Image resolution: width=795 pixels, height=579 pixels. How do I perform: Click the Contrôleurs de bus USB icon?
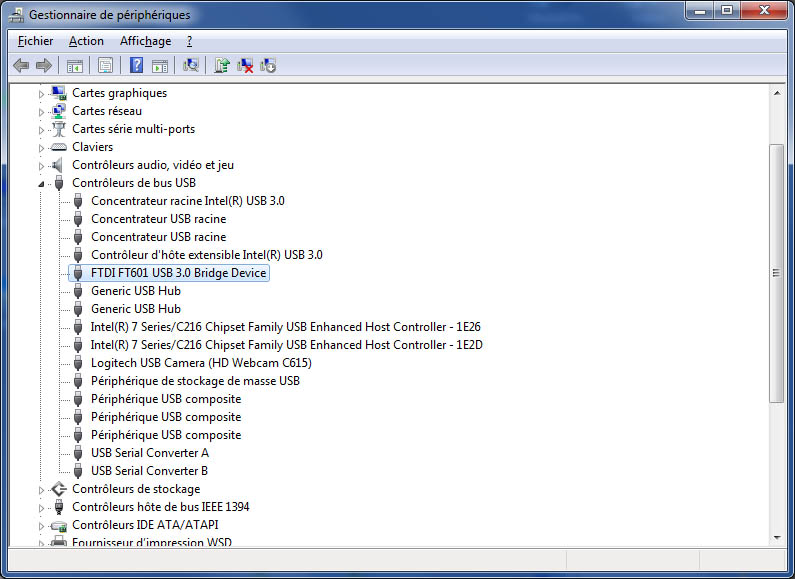[x=59, y=183]
